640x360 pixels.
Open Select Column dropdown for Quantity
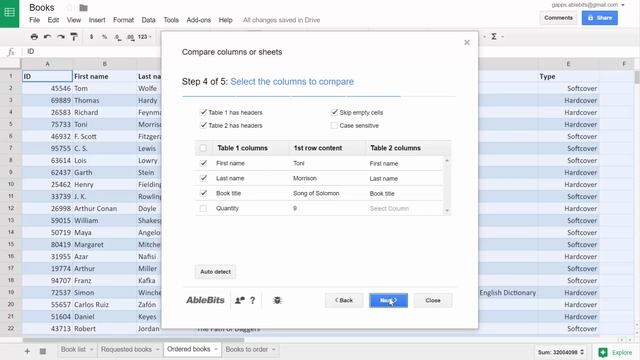pos(389,209)
